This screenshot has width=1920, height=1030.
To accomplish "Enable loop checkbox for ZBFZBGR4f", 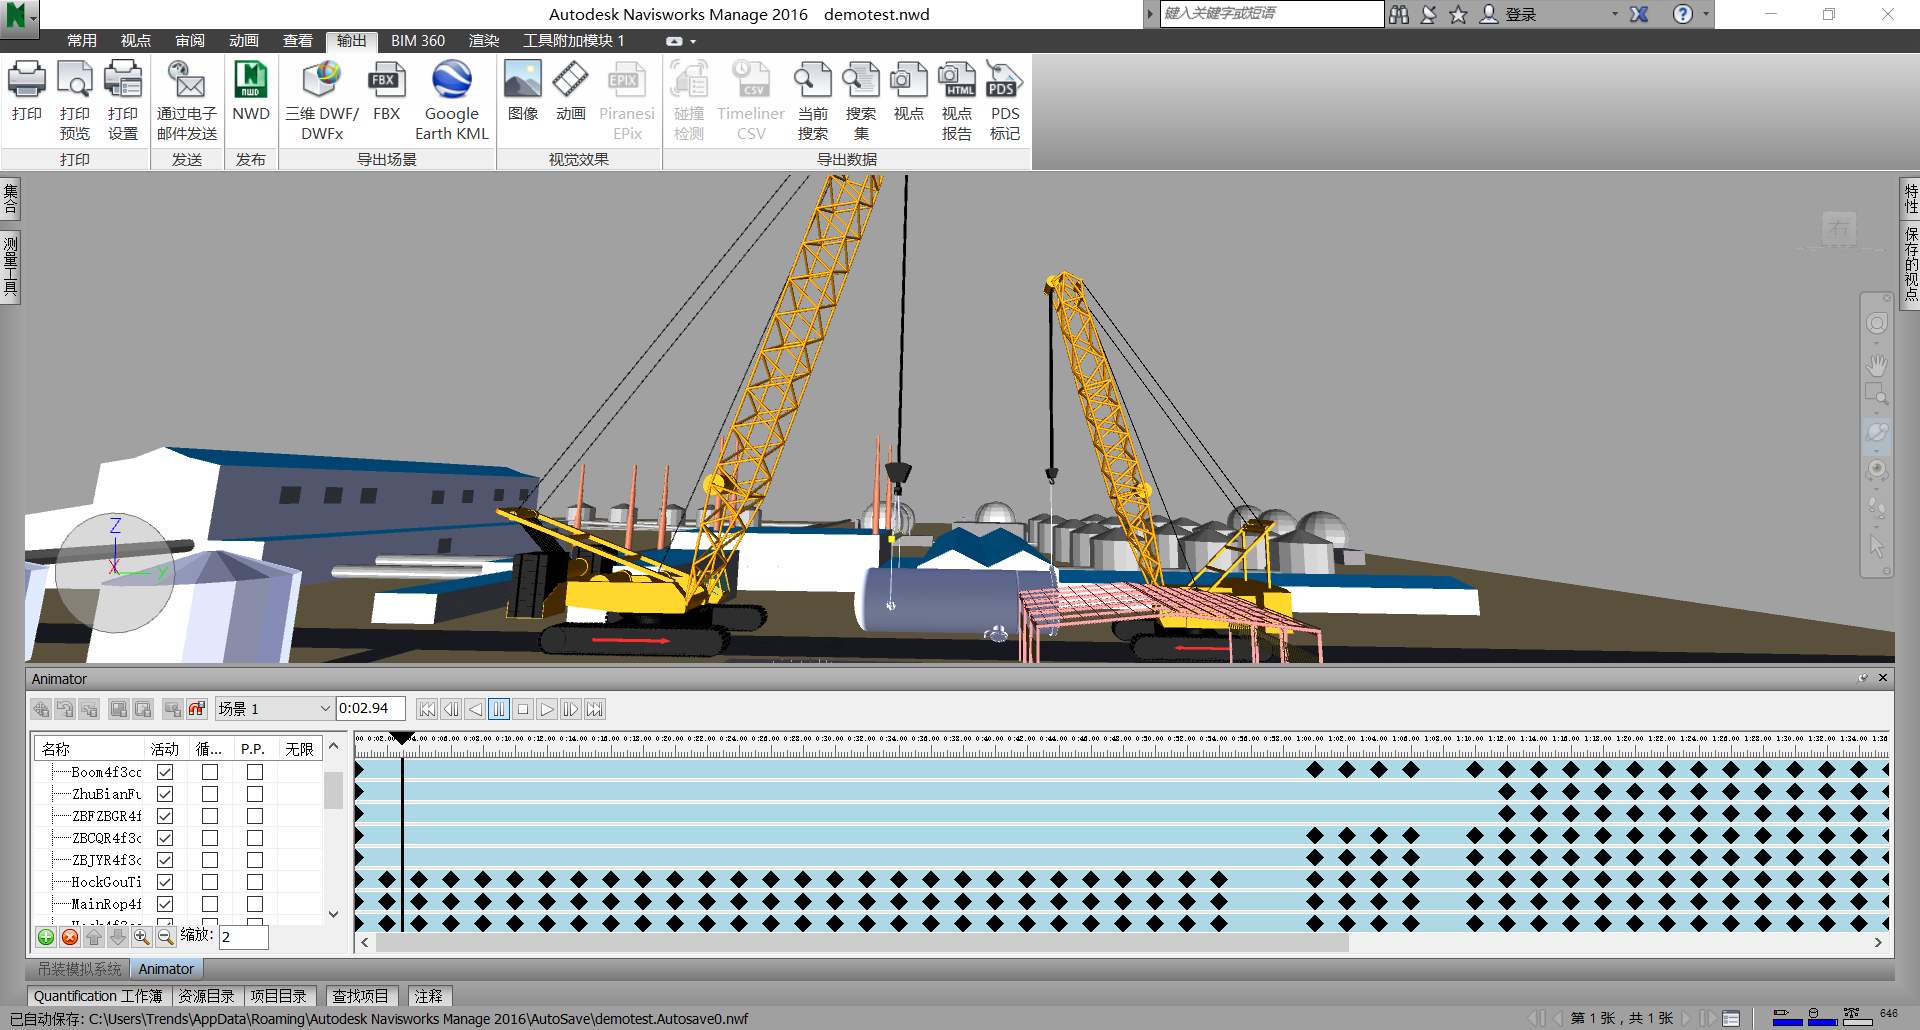I will click(x=210, y=816).
